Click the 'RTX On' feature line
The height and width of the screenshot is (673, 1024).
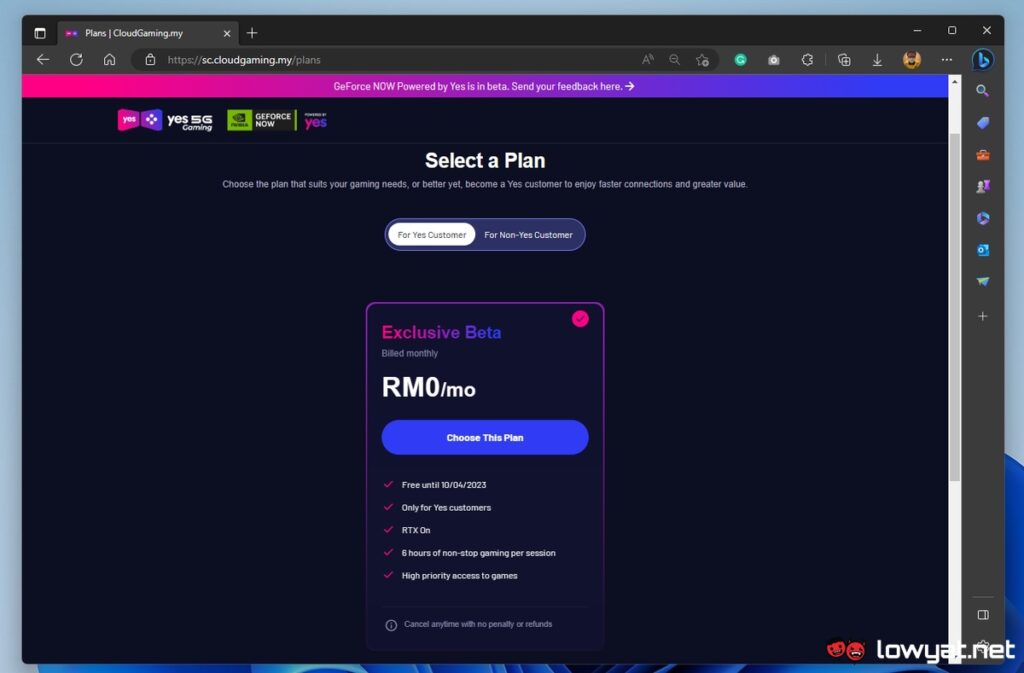[x=415, y=530]
